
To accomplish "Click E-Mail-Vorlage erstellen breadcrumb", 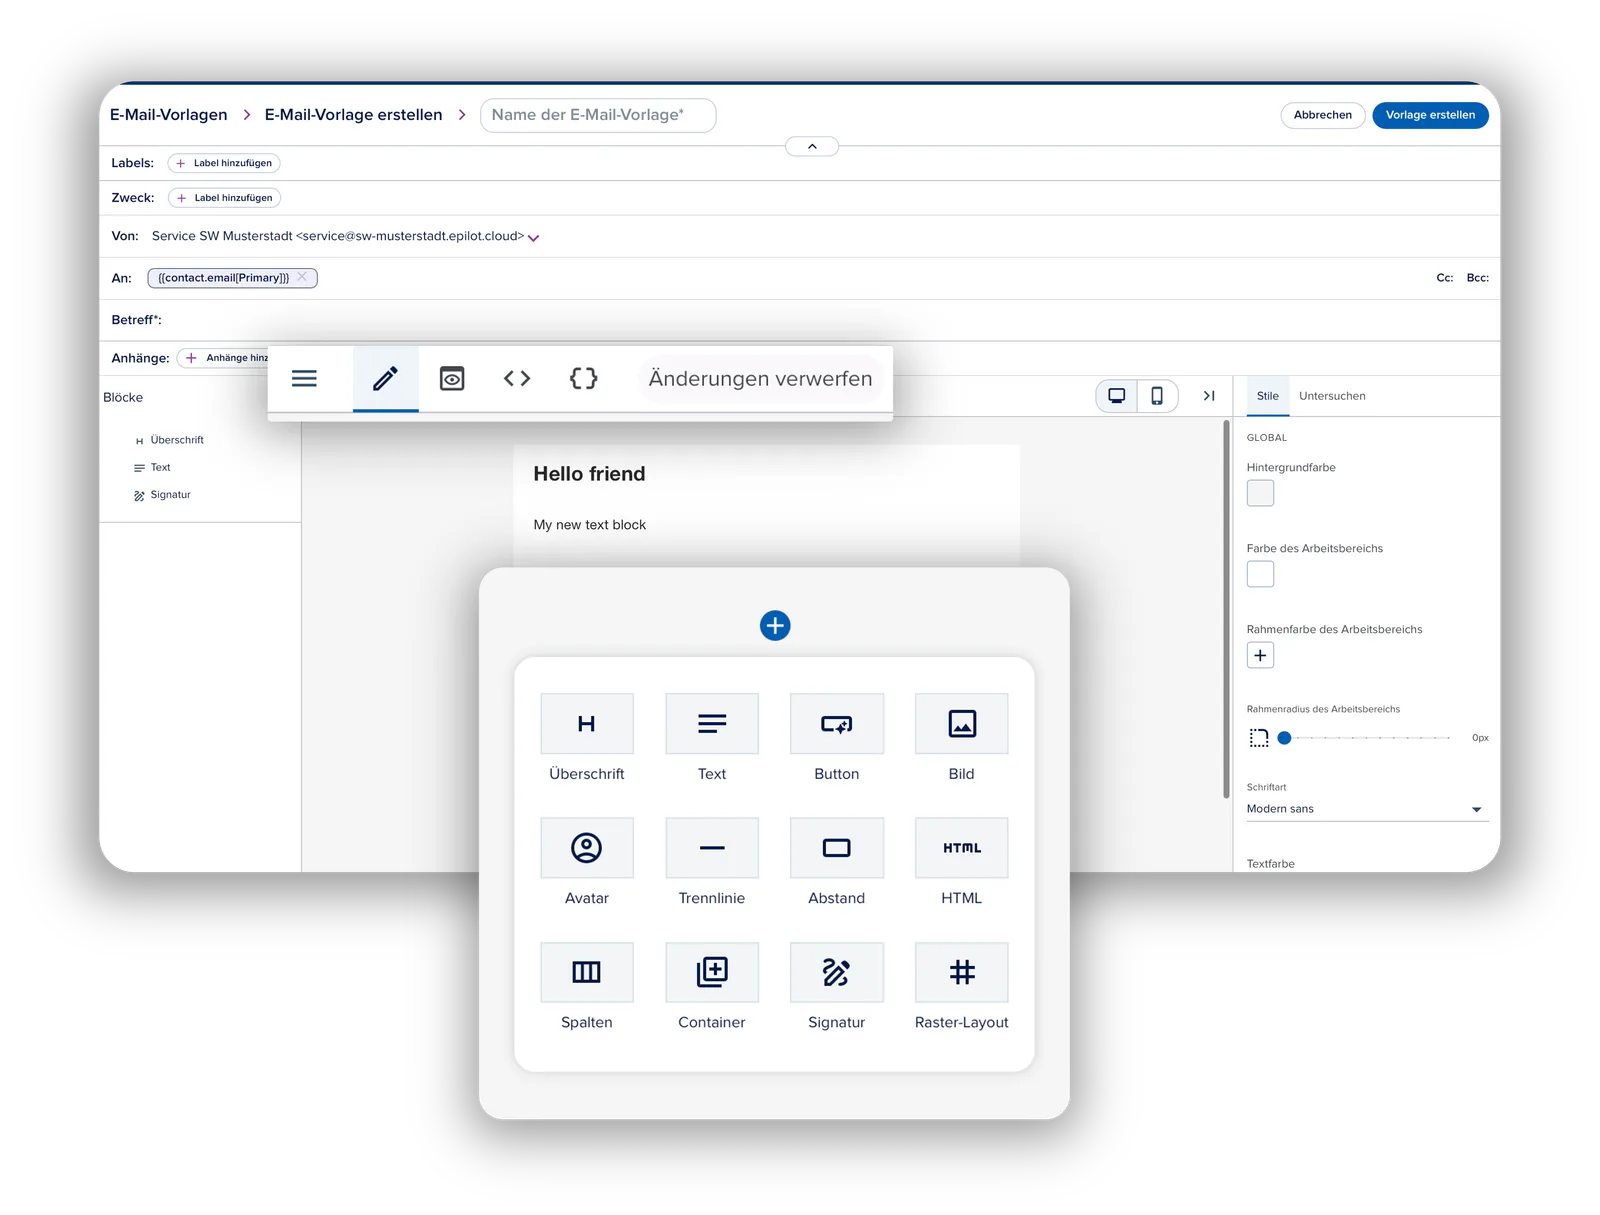I will coord(353,115).
